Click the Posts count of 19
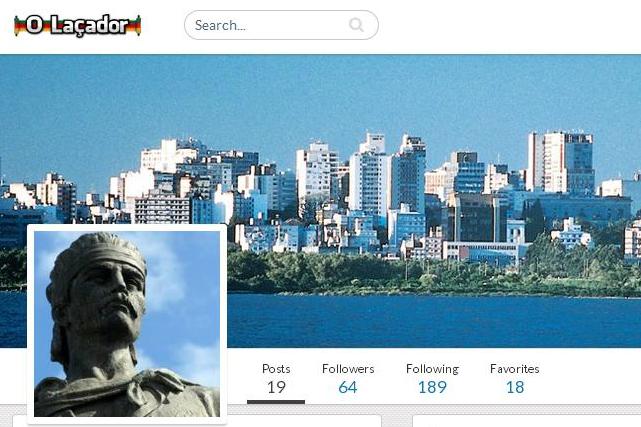 (x=276, y=387)
